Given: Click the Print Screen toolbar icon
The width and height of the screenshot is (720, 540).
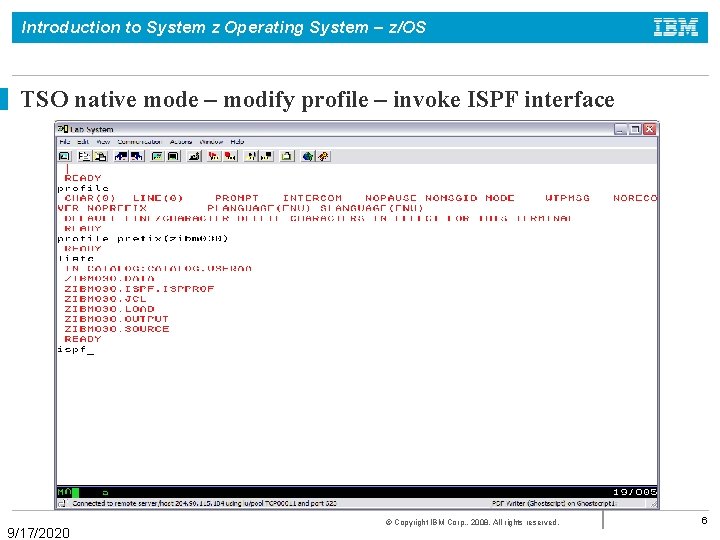Looking at the screenshot, I should 65,157.
